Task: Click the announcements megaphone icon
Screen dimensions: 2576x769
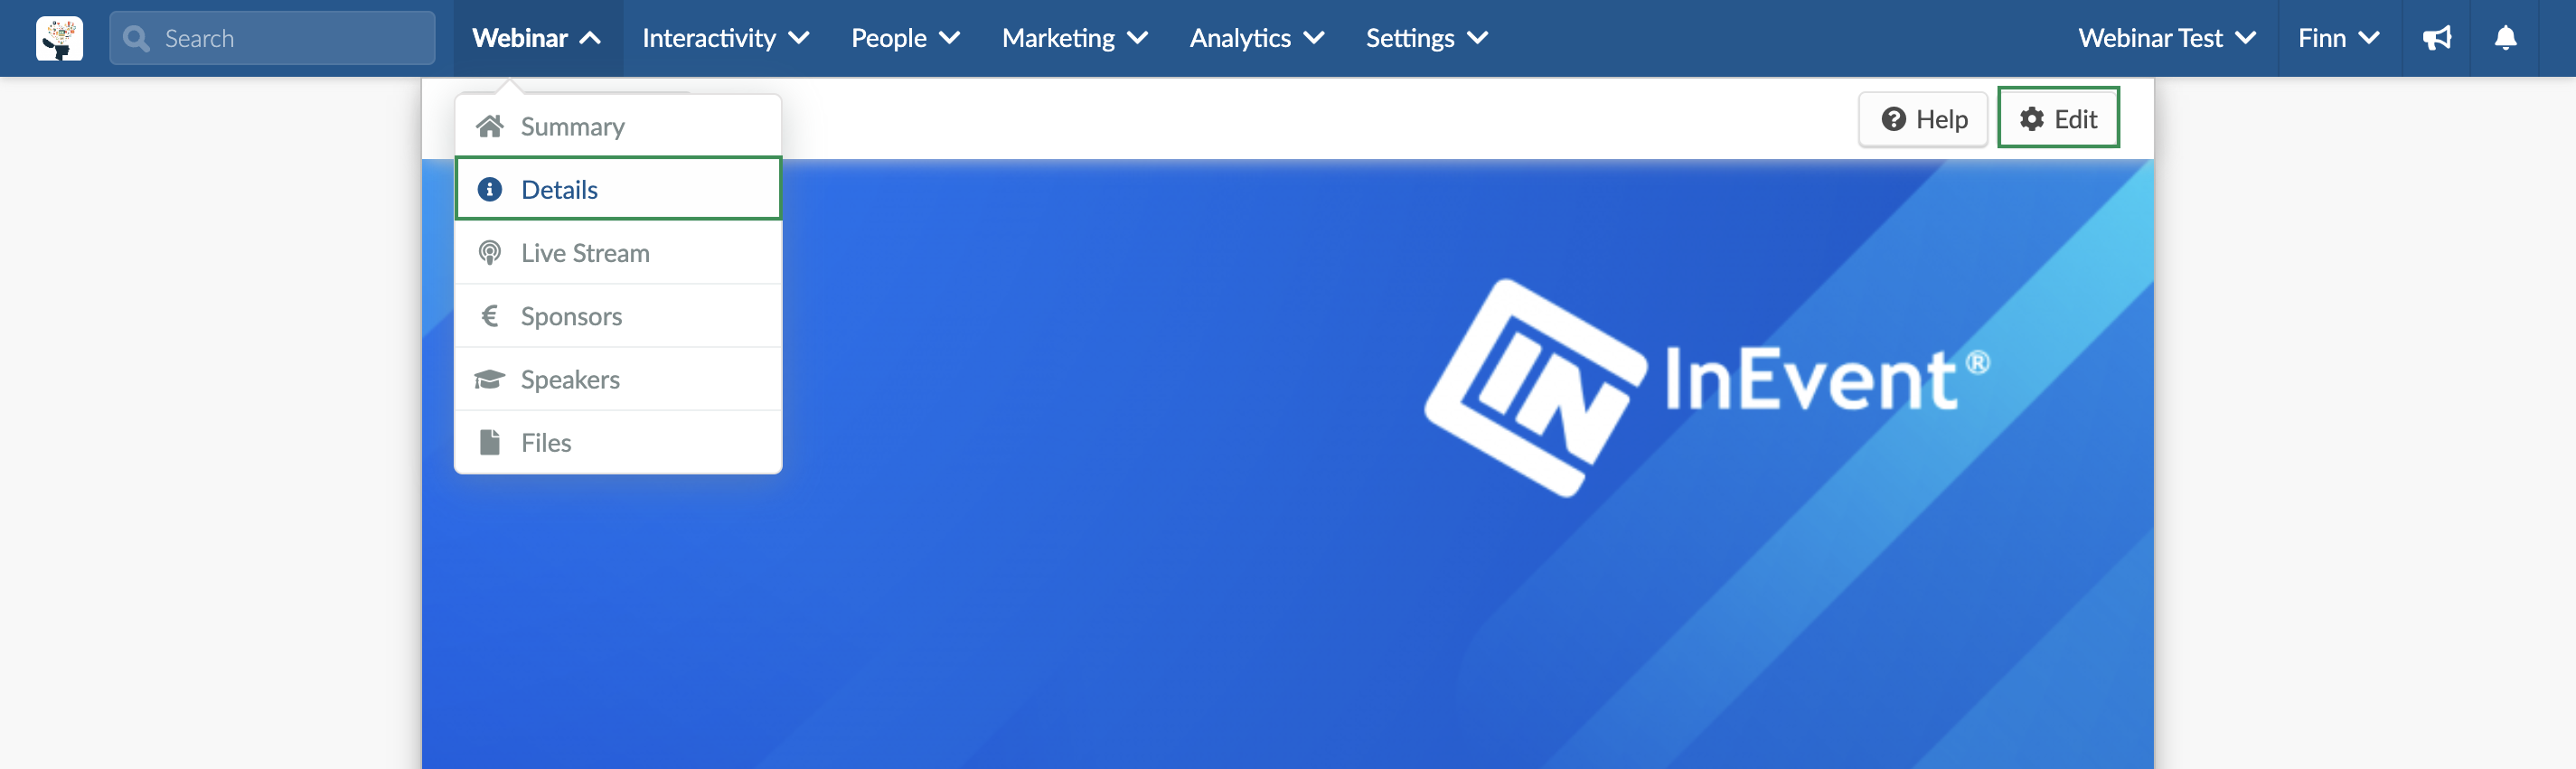Action: pos(2436,38)
